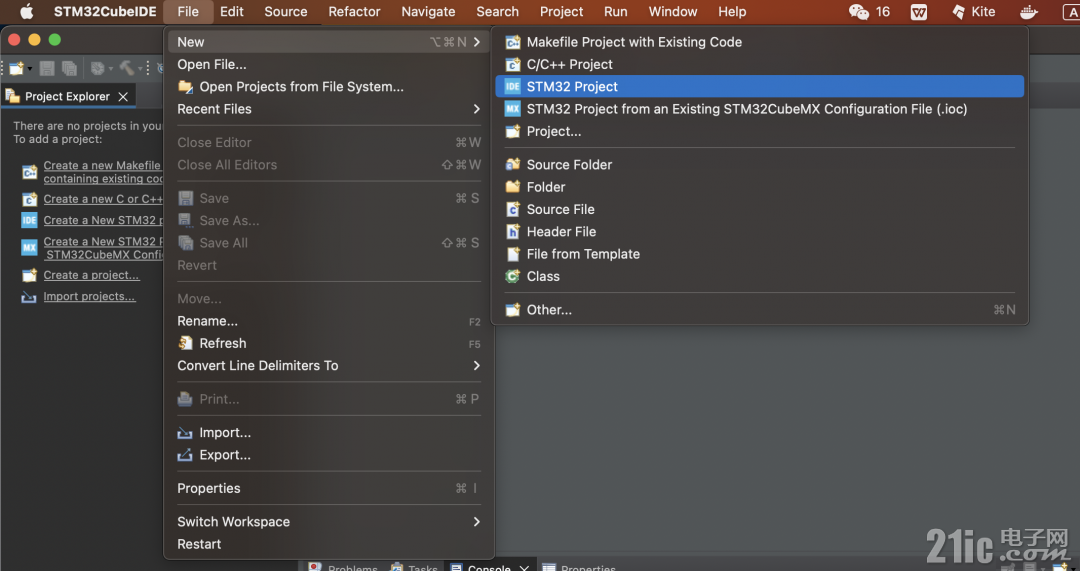The height and width of the screenshot is (571, 1080).
Task: Click the Header File icon
Action: (512, 231)
